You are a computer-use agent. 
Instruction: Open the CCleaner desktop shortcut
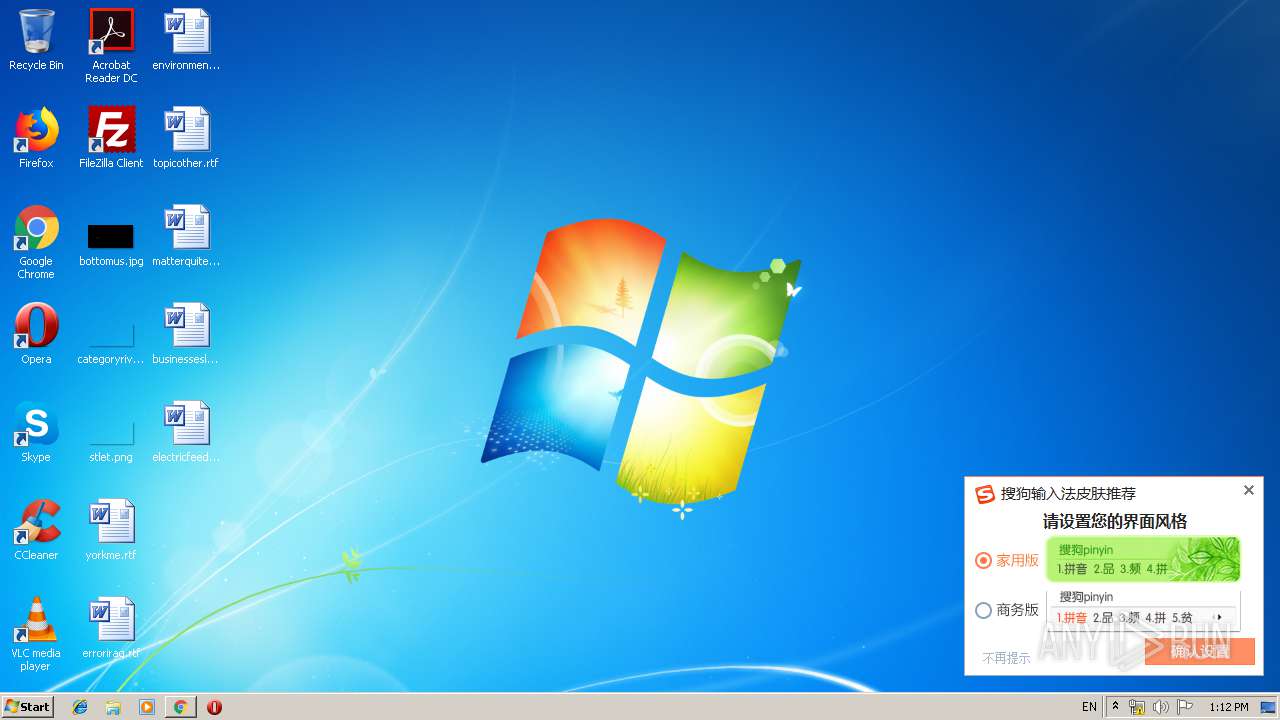click(x=36, y=530)
